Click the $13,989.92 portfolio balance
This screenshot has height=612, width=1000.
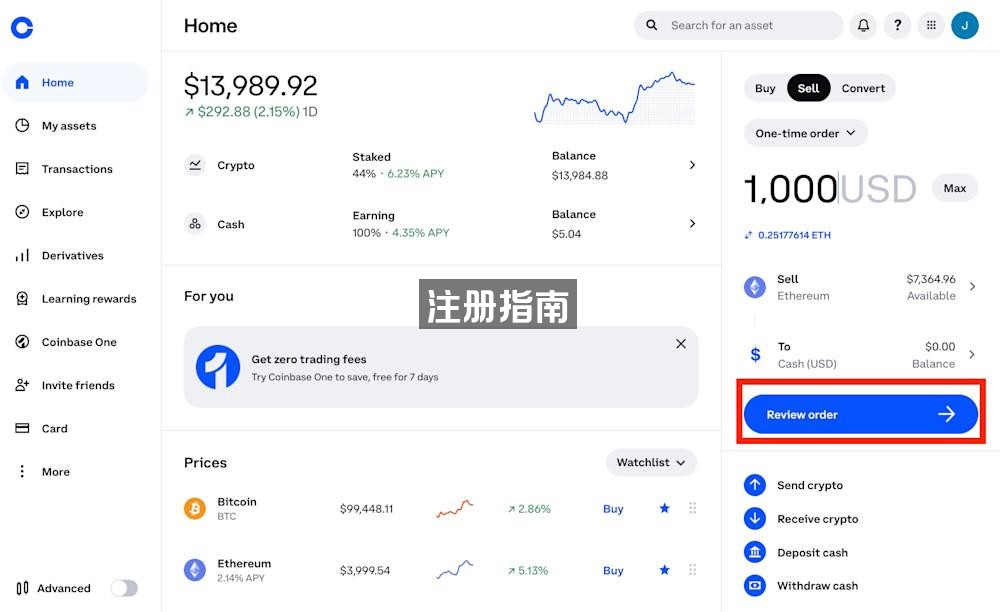point(251,85)
